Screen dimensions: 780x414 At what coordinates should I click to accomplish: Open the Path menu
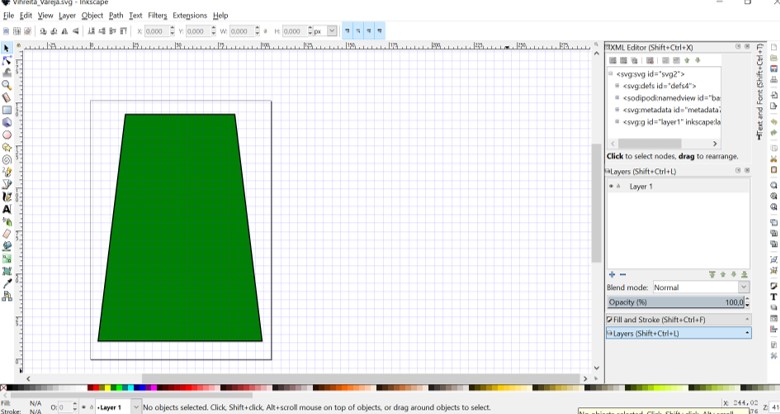[116, 15]
